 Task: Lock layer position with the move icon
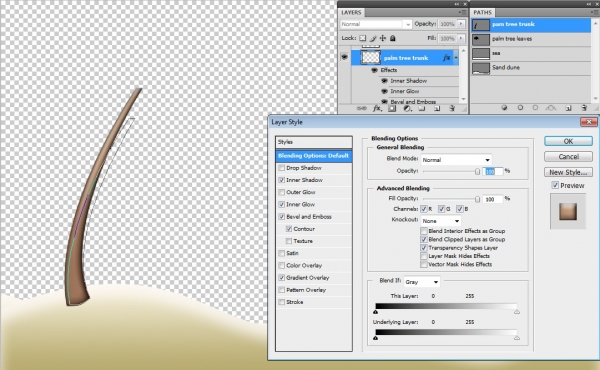coord(383,38)
